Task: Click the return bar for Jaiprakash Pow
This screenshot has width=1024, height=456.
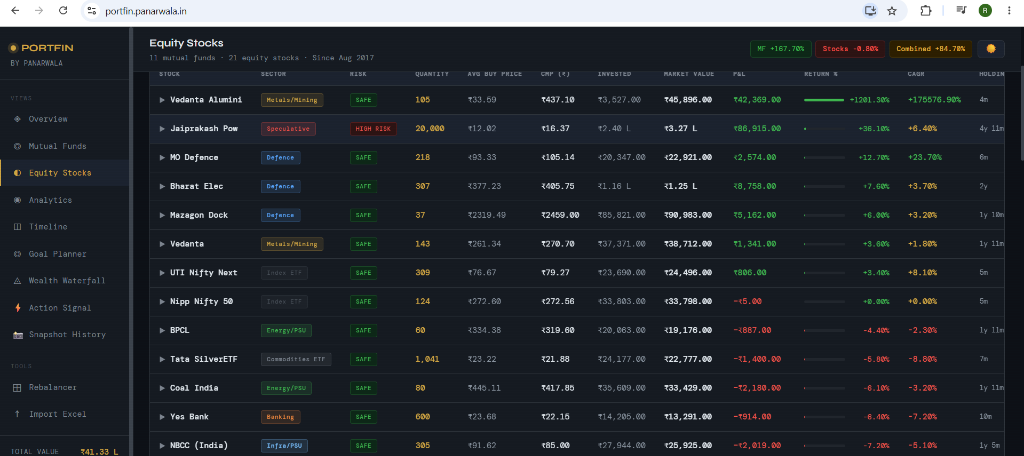Action: [824, 129]
